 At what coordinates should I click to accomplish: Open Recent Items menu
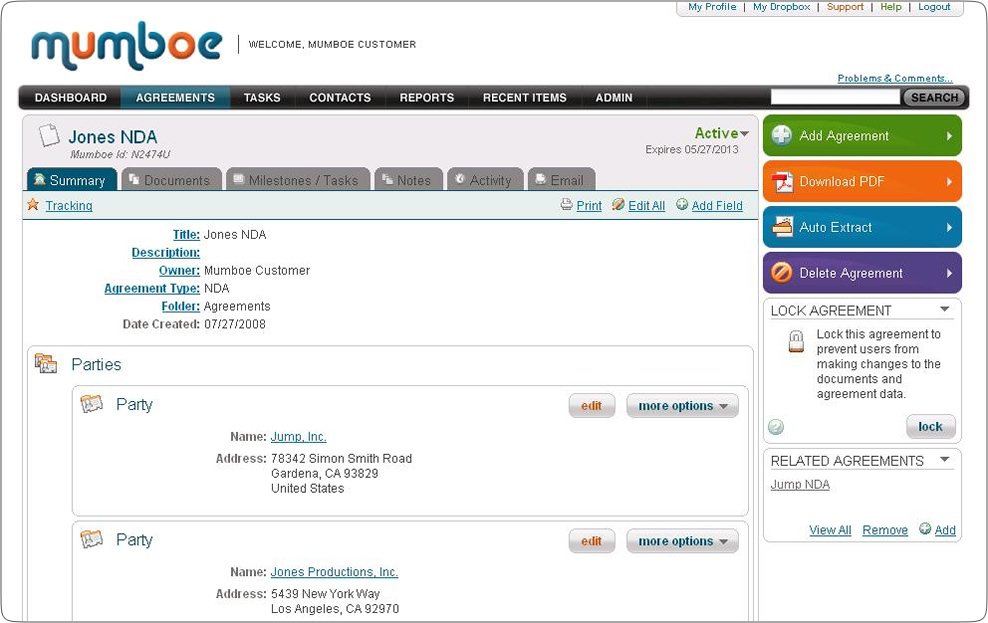[524, 98]
